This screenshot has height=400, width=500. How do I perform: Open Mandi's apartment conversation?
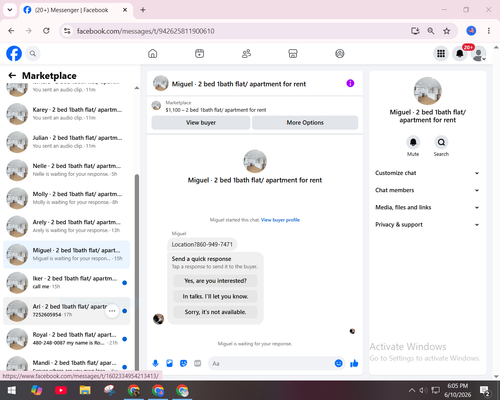67,363
